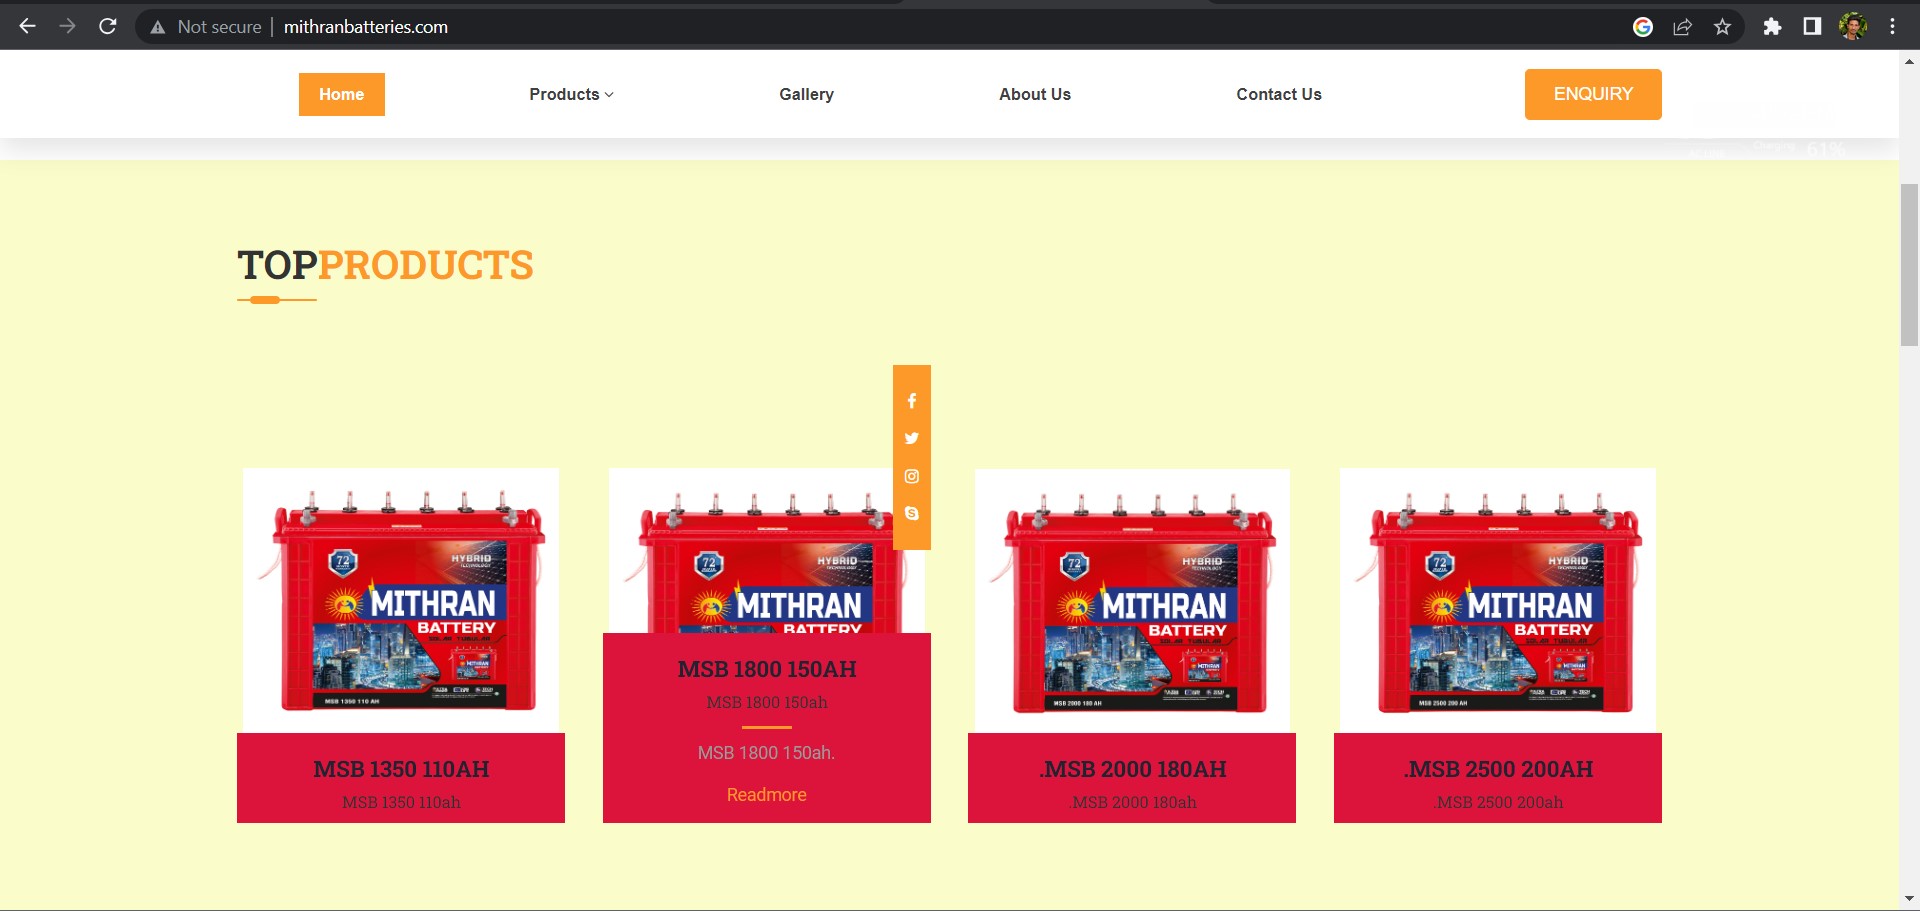Bookmark this page with star icon
Viewport: 1920px width, 911px height.
click(x=1722, y=27)
